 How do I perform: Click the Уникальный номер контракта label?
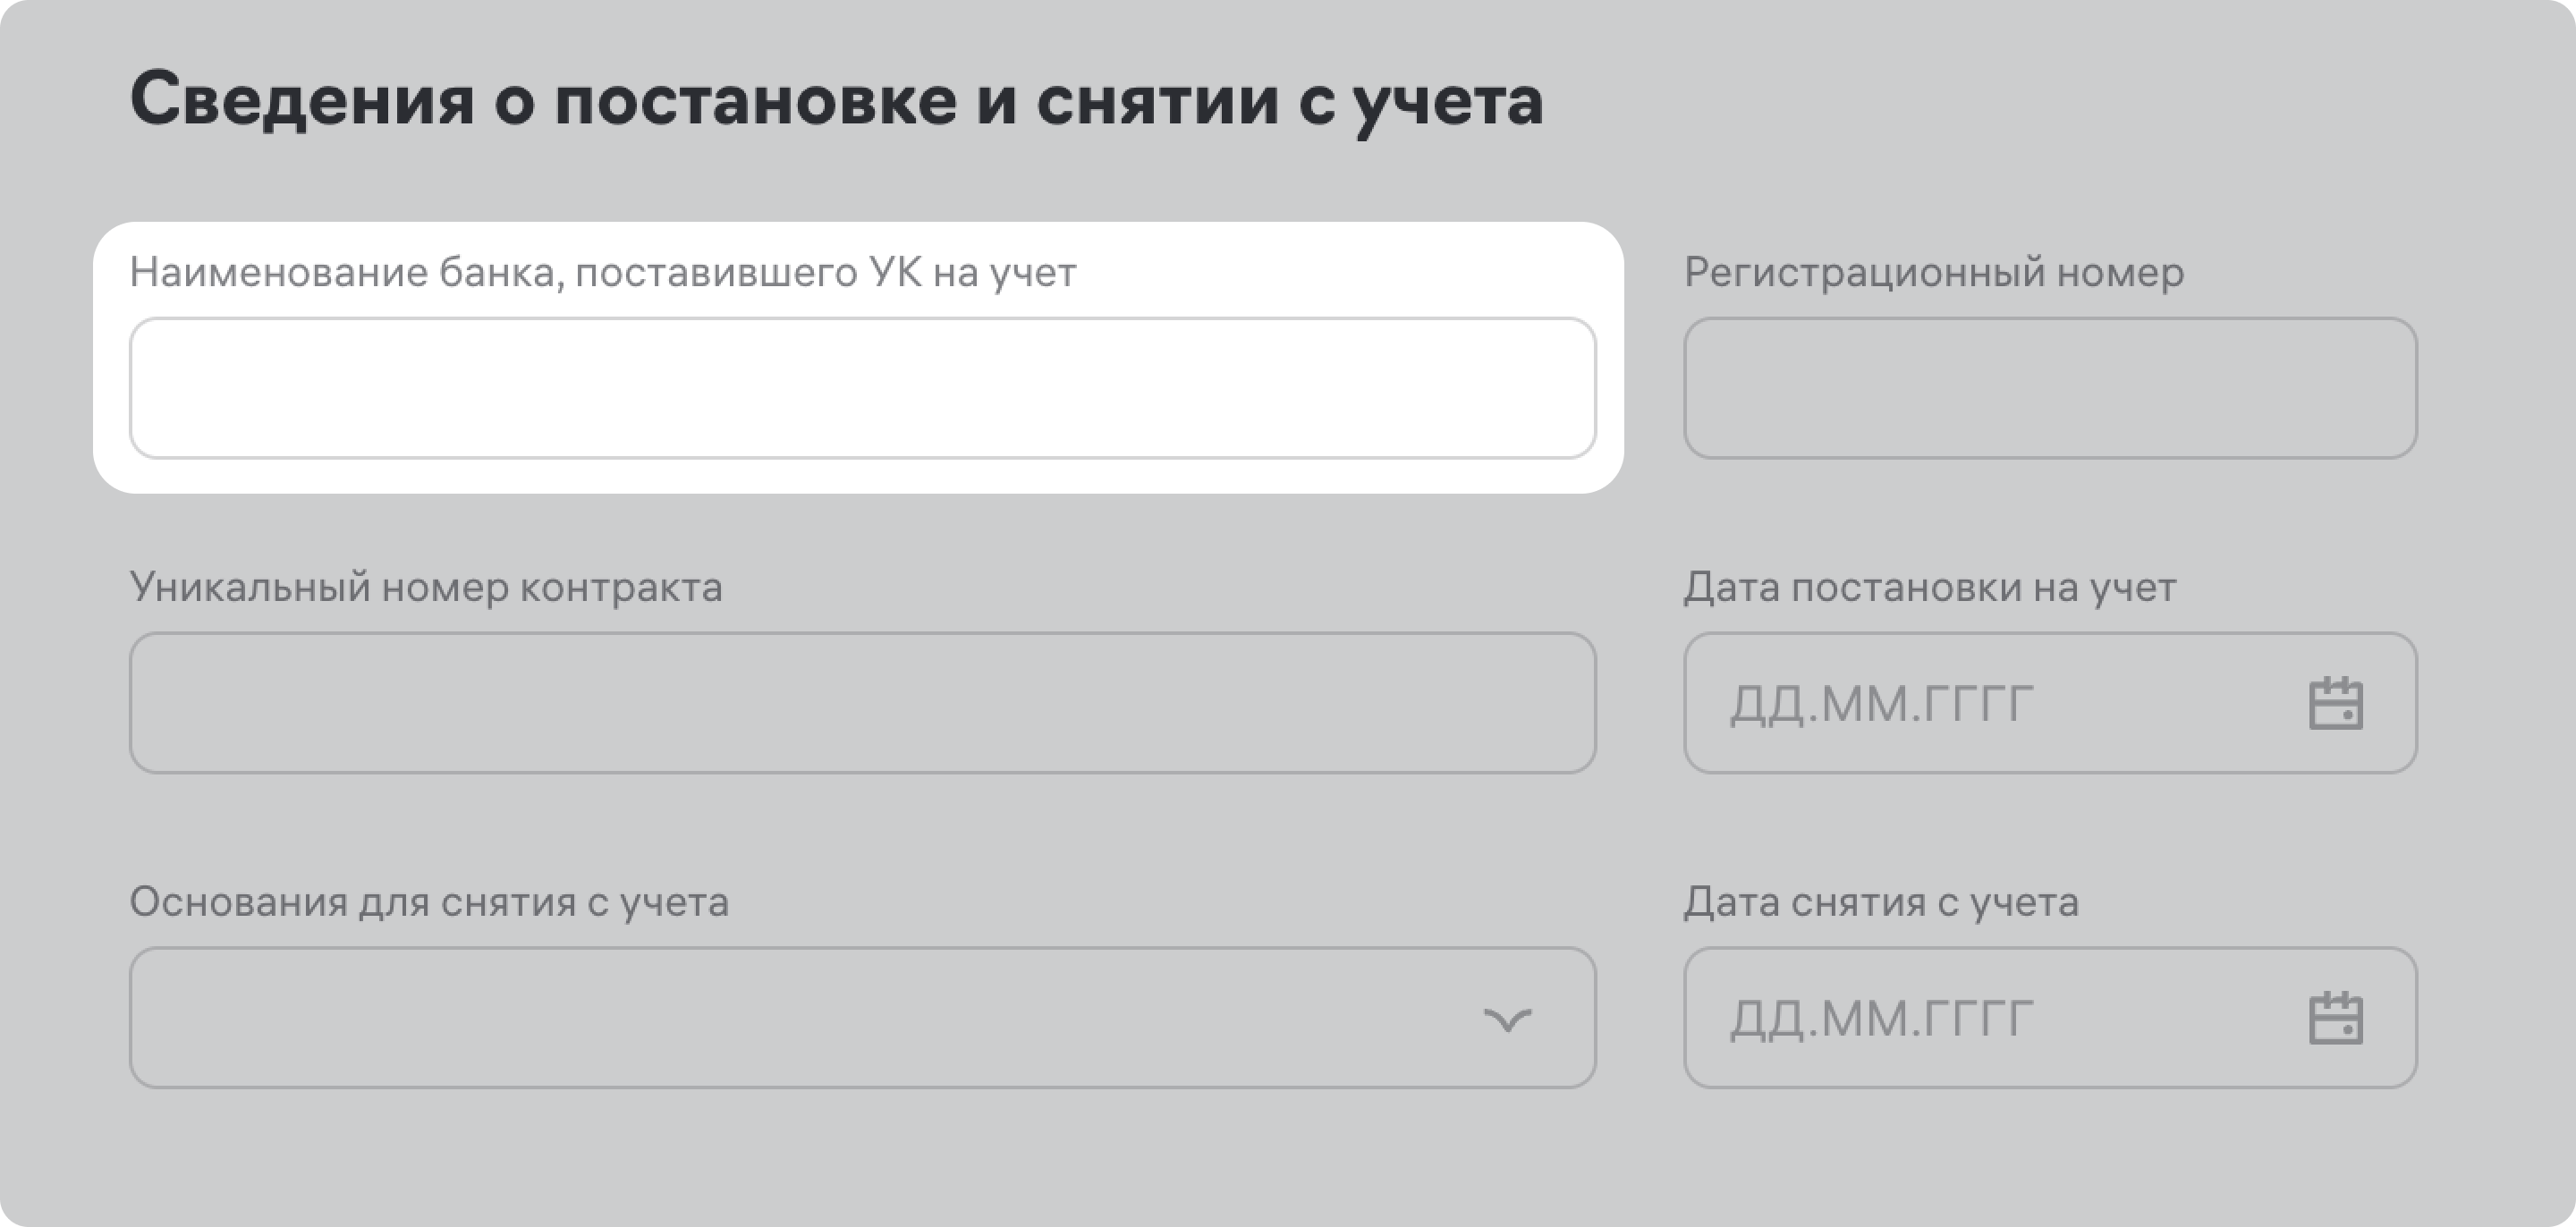[x=426, y=588]
